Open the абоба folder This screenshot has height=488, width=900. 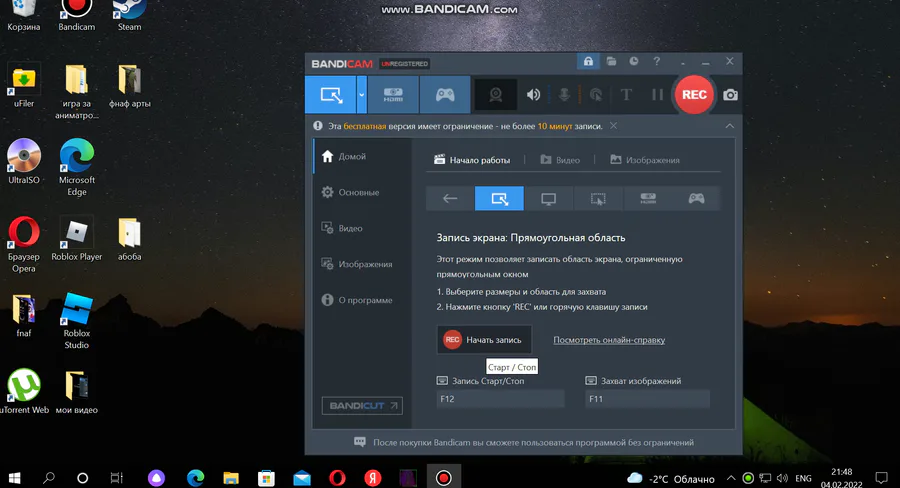pyautogui.click(x=129, y=239)
